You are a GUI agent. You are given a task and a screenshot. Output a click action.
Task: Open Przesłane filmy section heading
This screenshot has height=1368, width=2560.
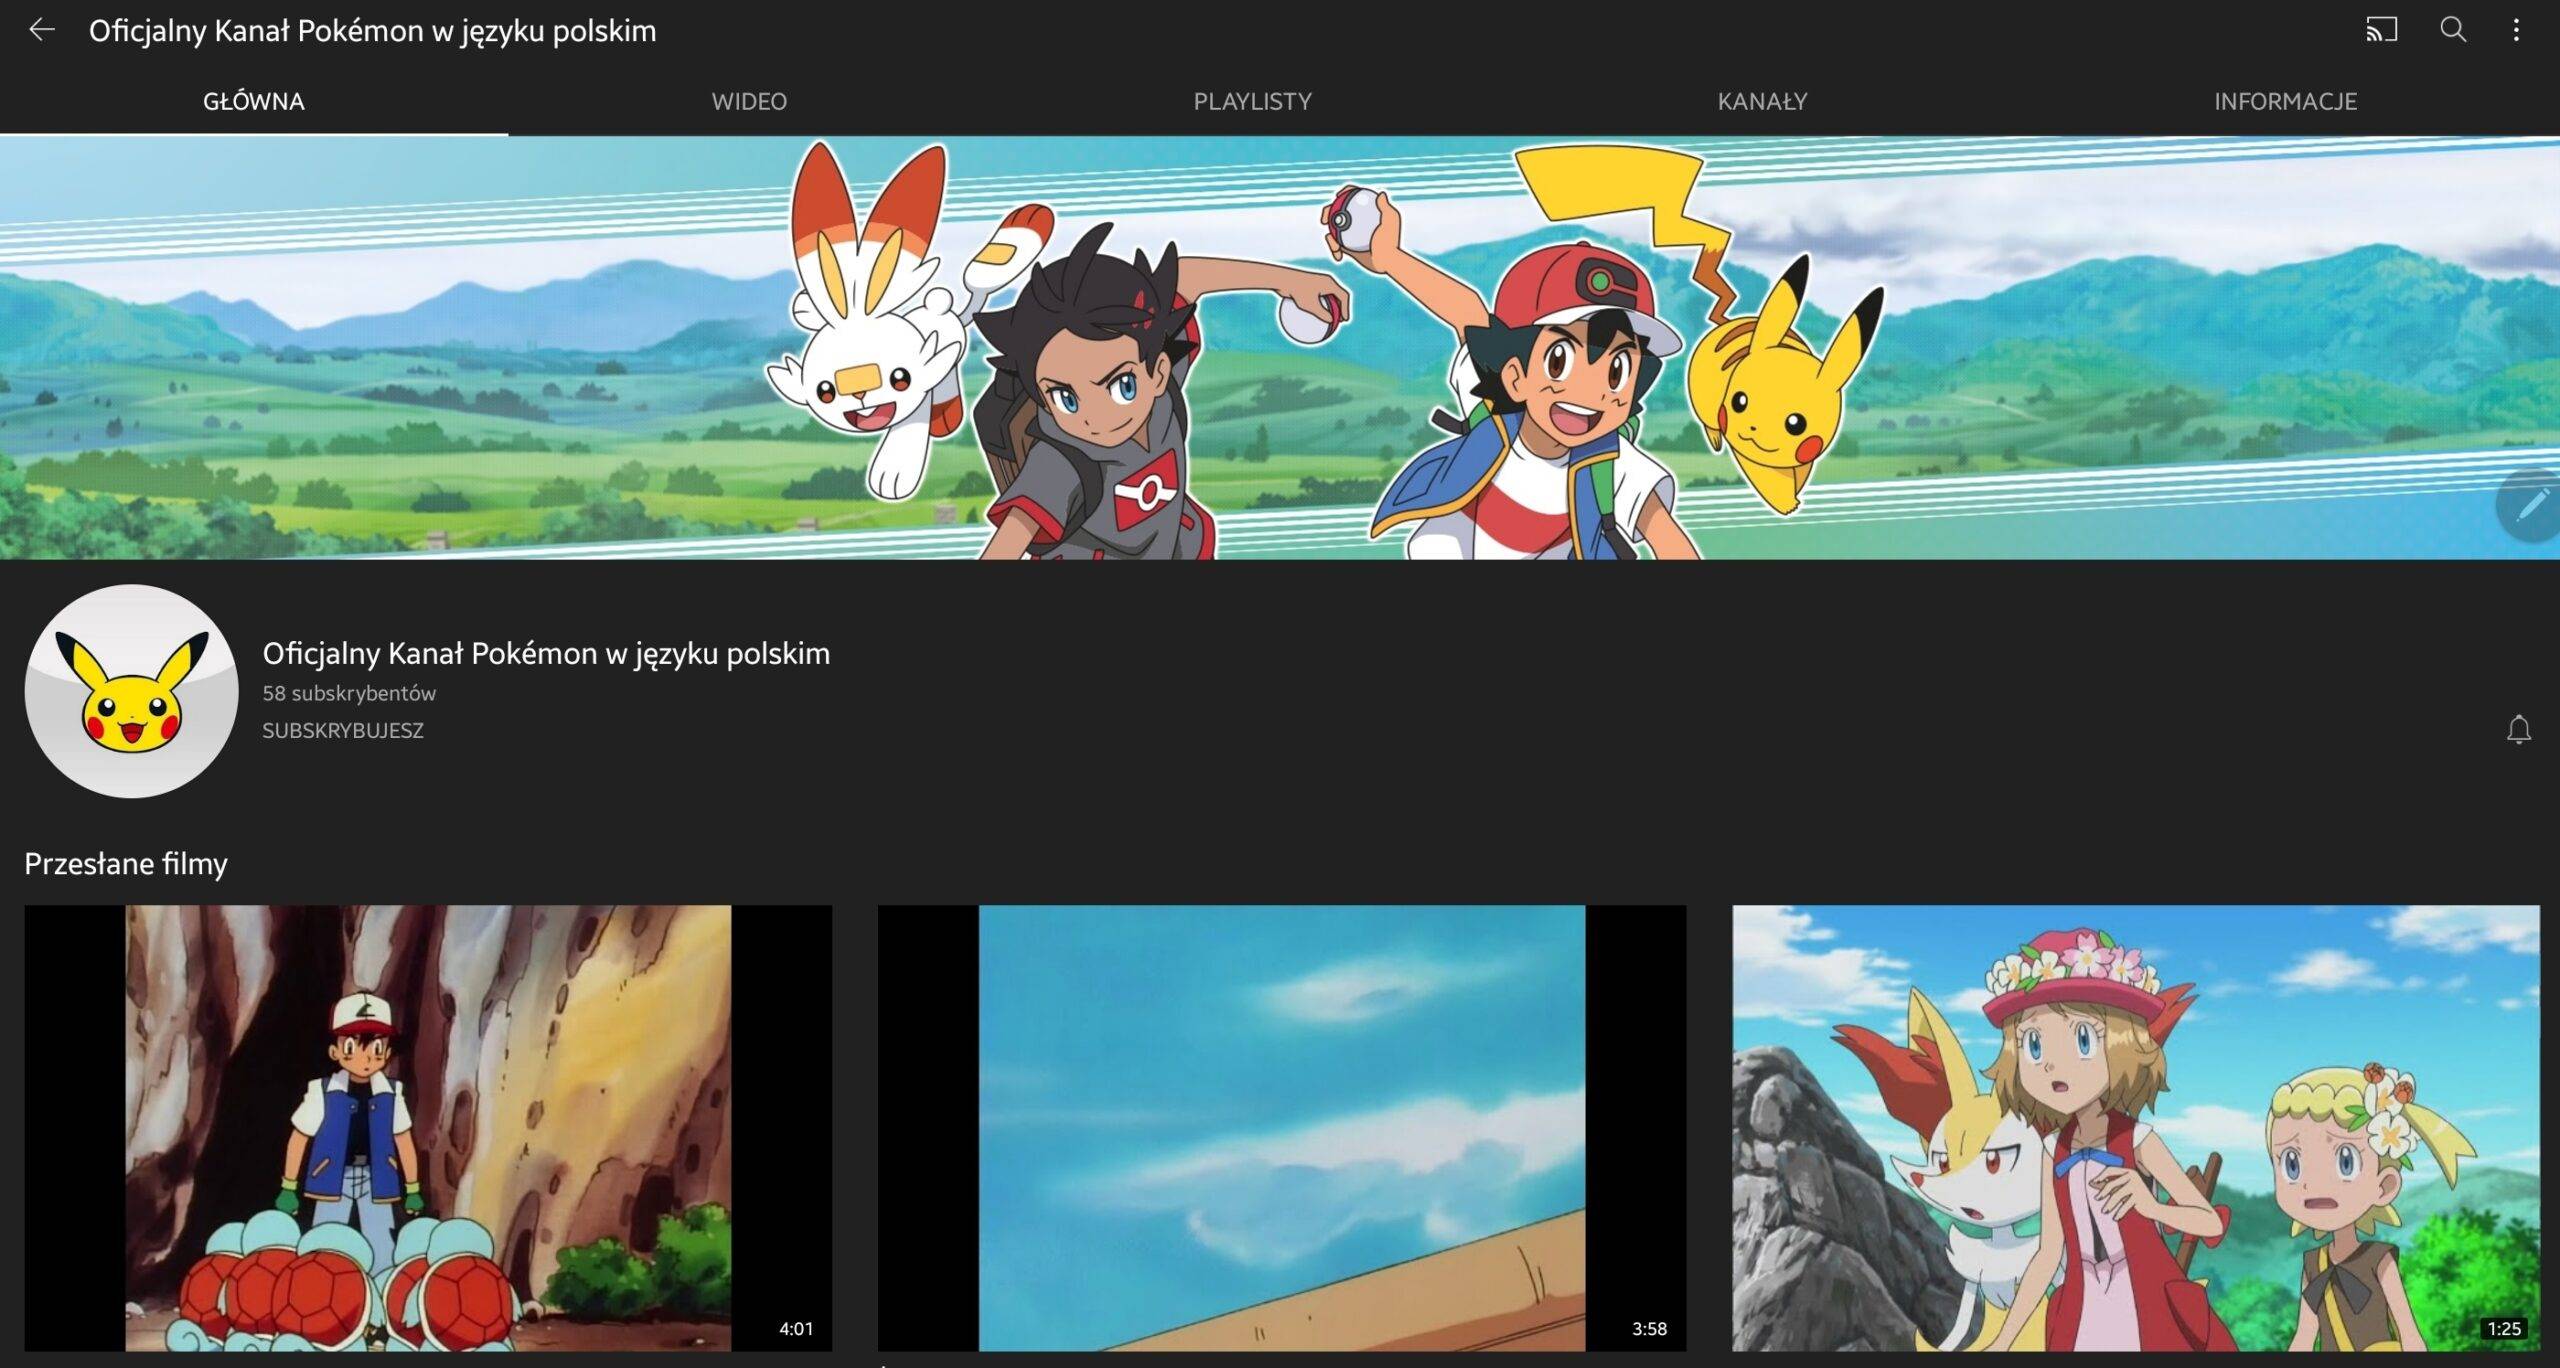(x=126, y=863)
